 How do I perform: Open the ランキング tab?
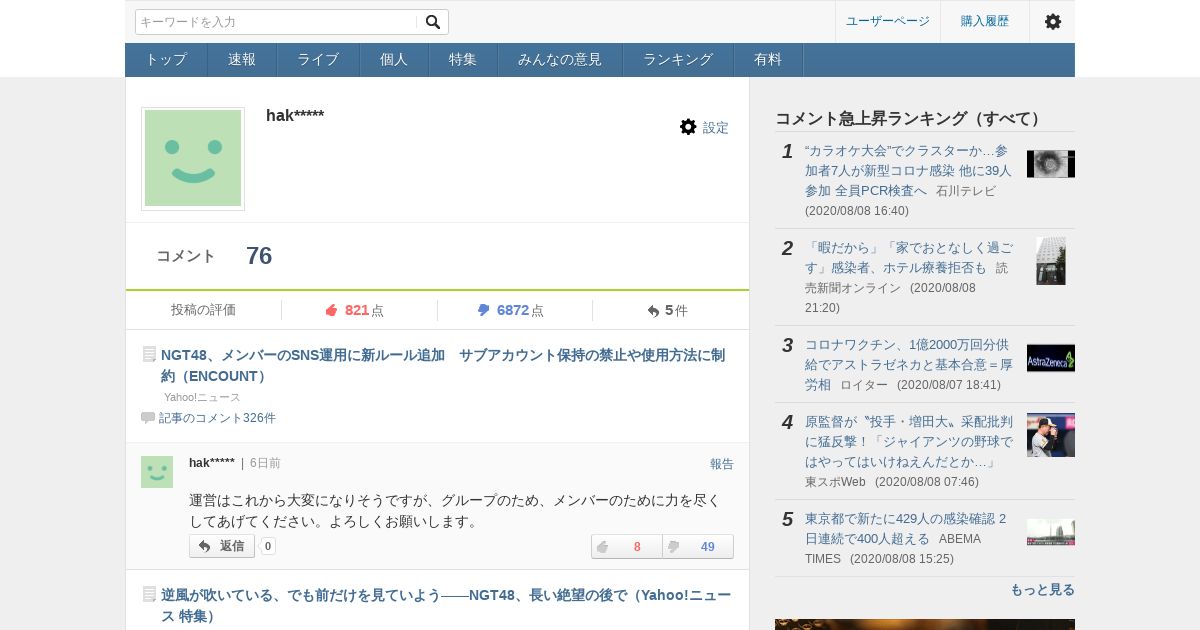[x=678, y=60]
